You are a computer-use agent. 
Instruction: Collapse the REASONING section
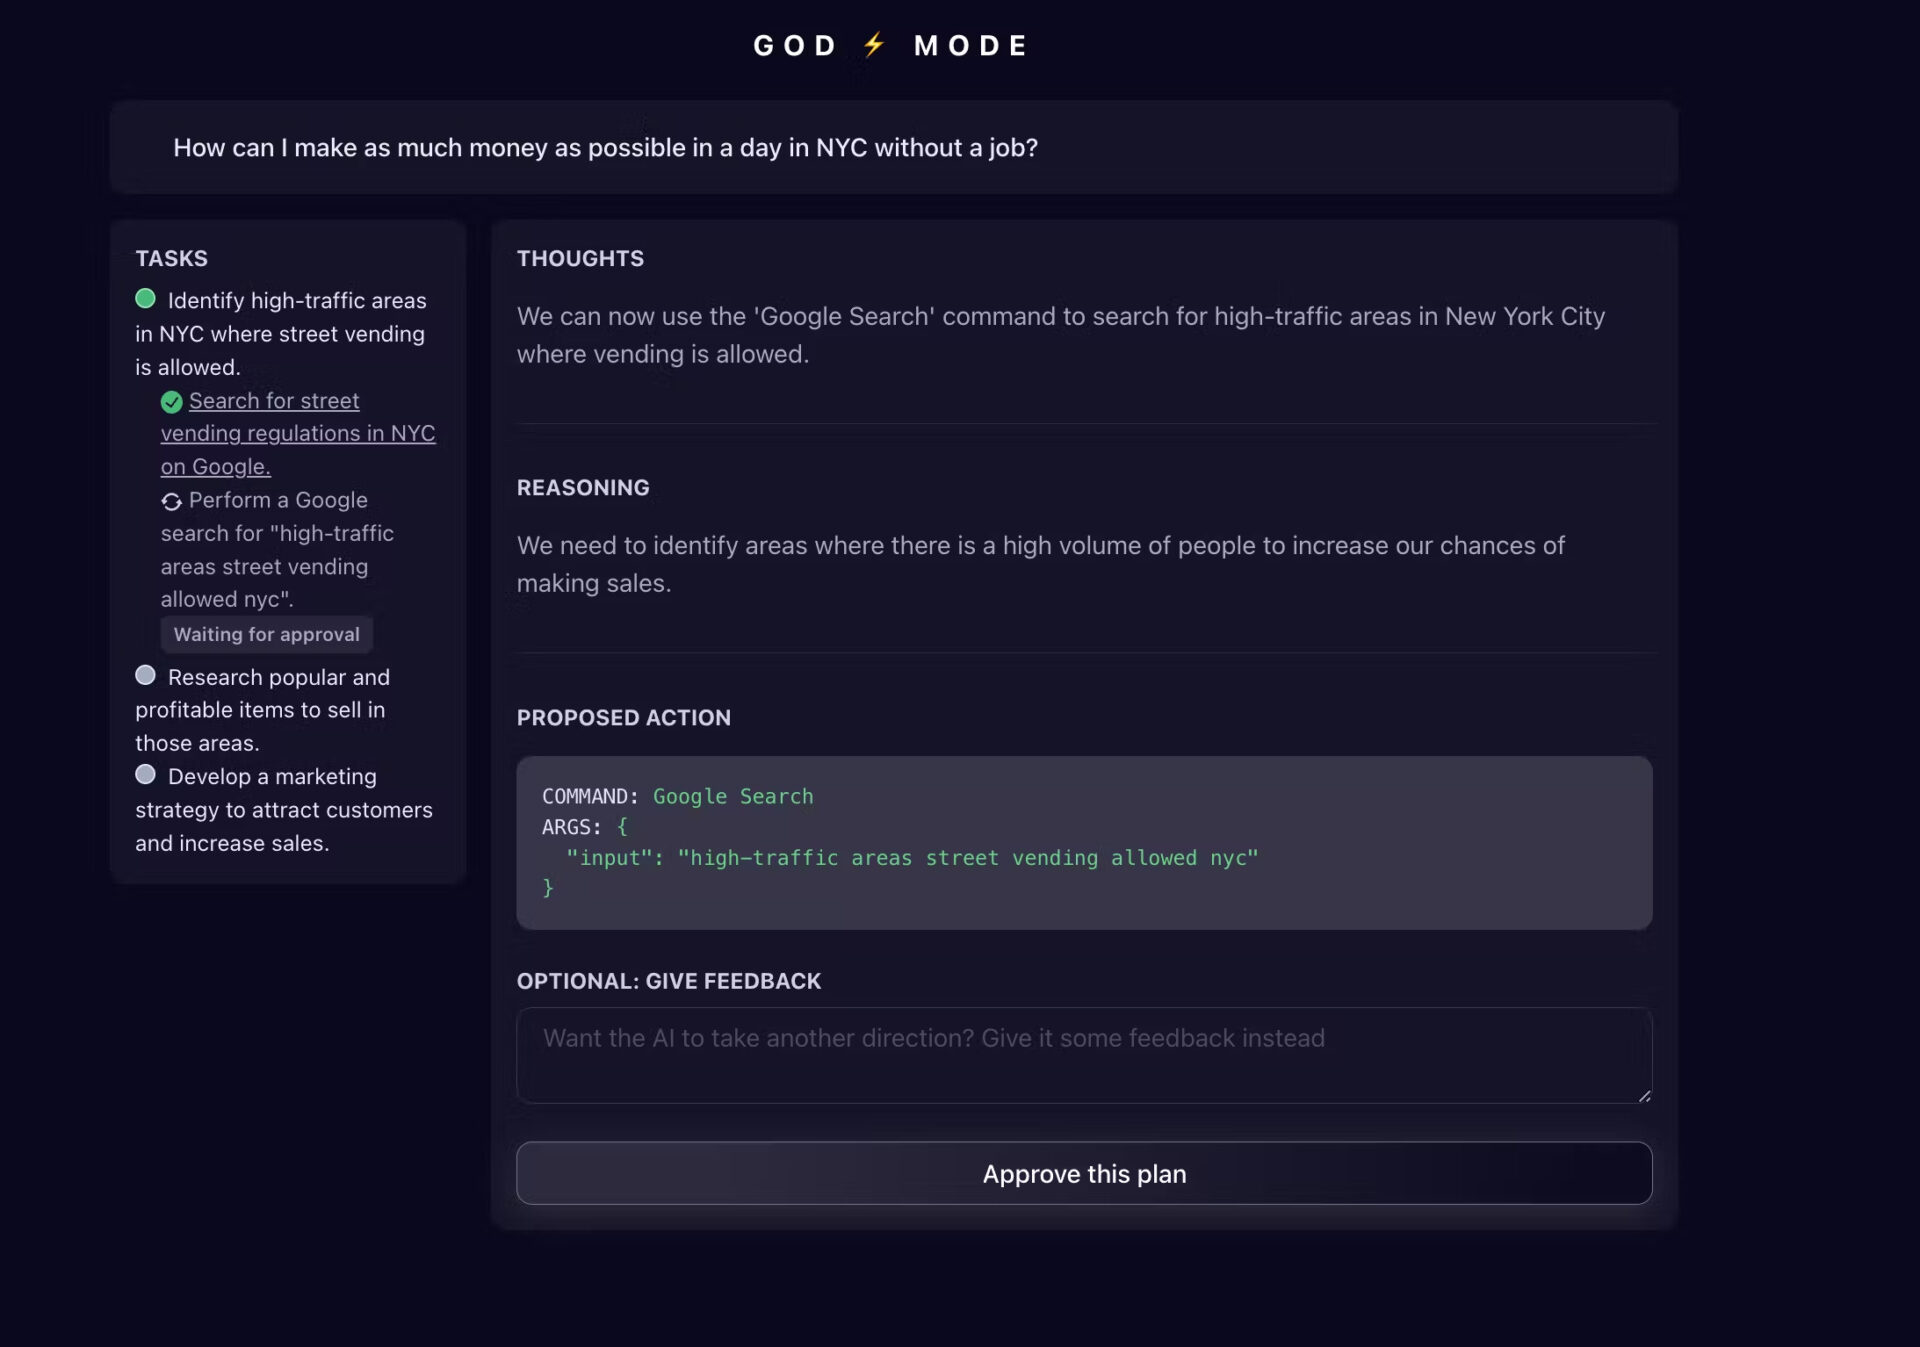(x=583, y=488)
